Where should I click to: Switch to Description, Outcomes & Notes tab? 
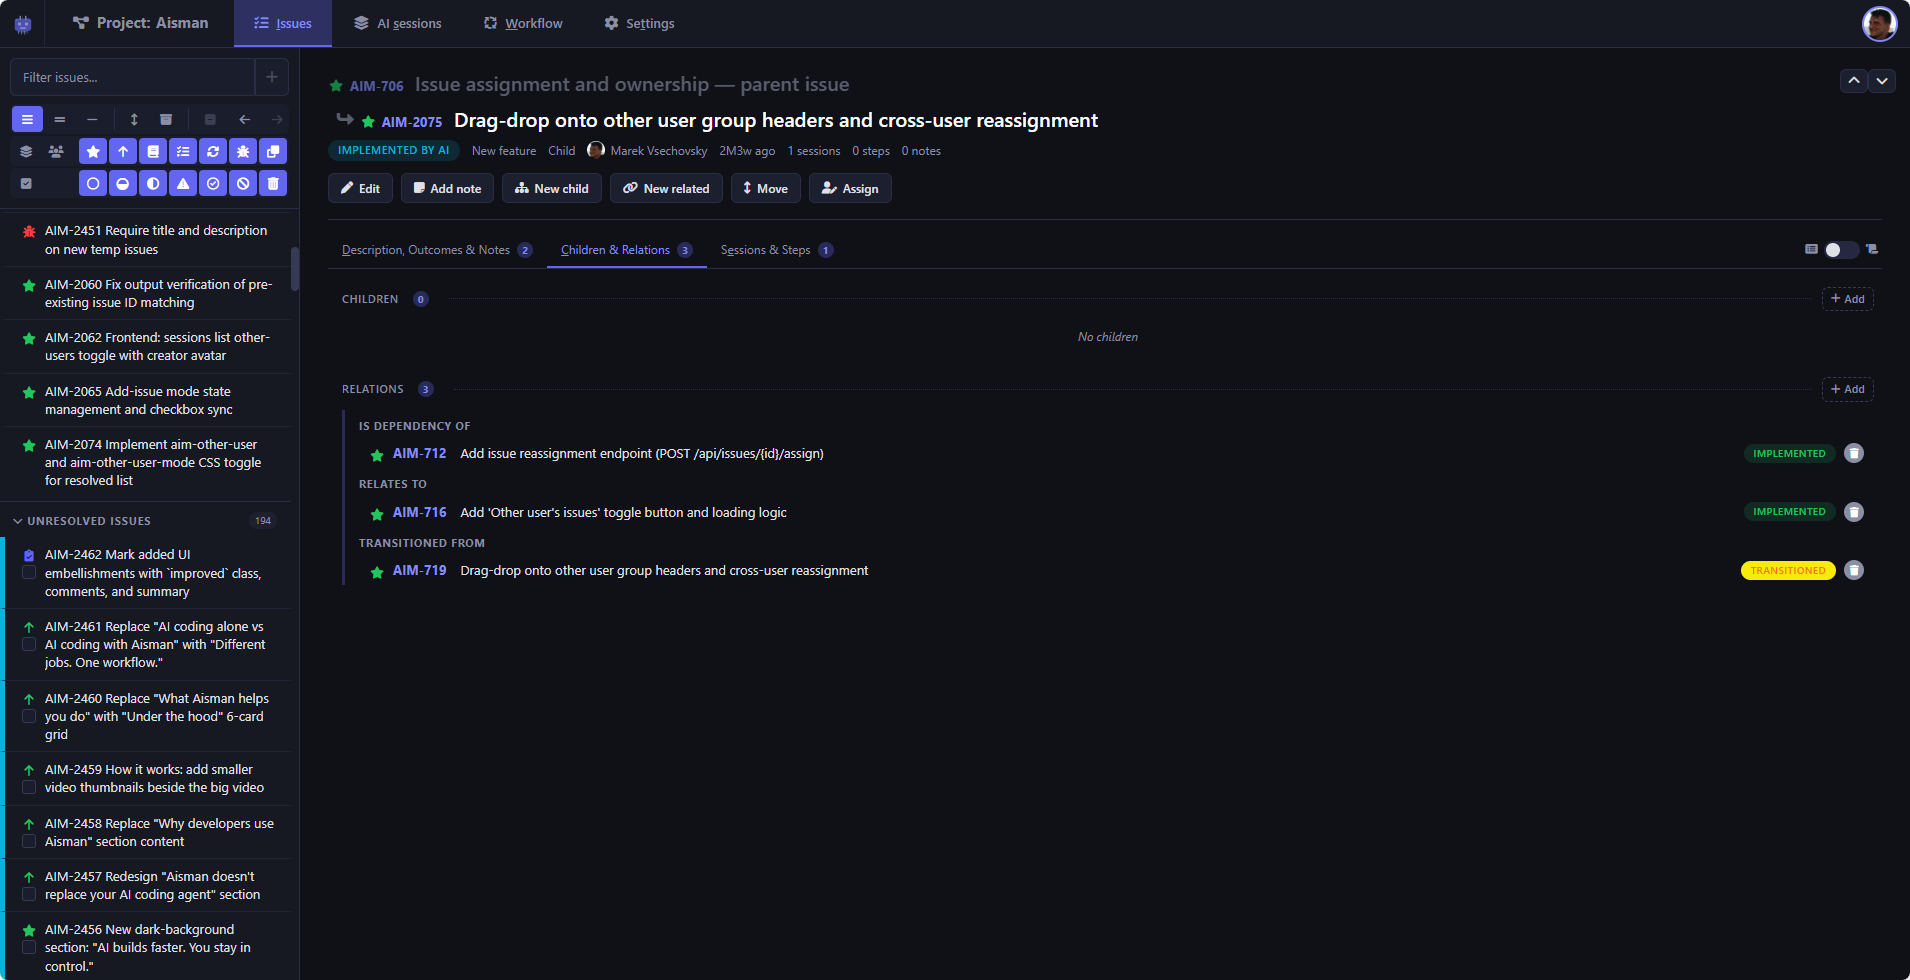[437, 250]
